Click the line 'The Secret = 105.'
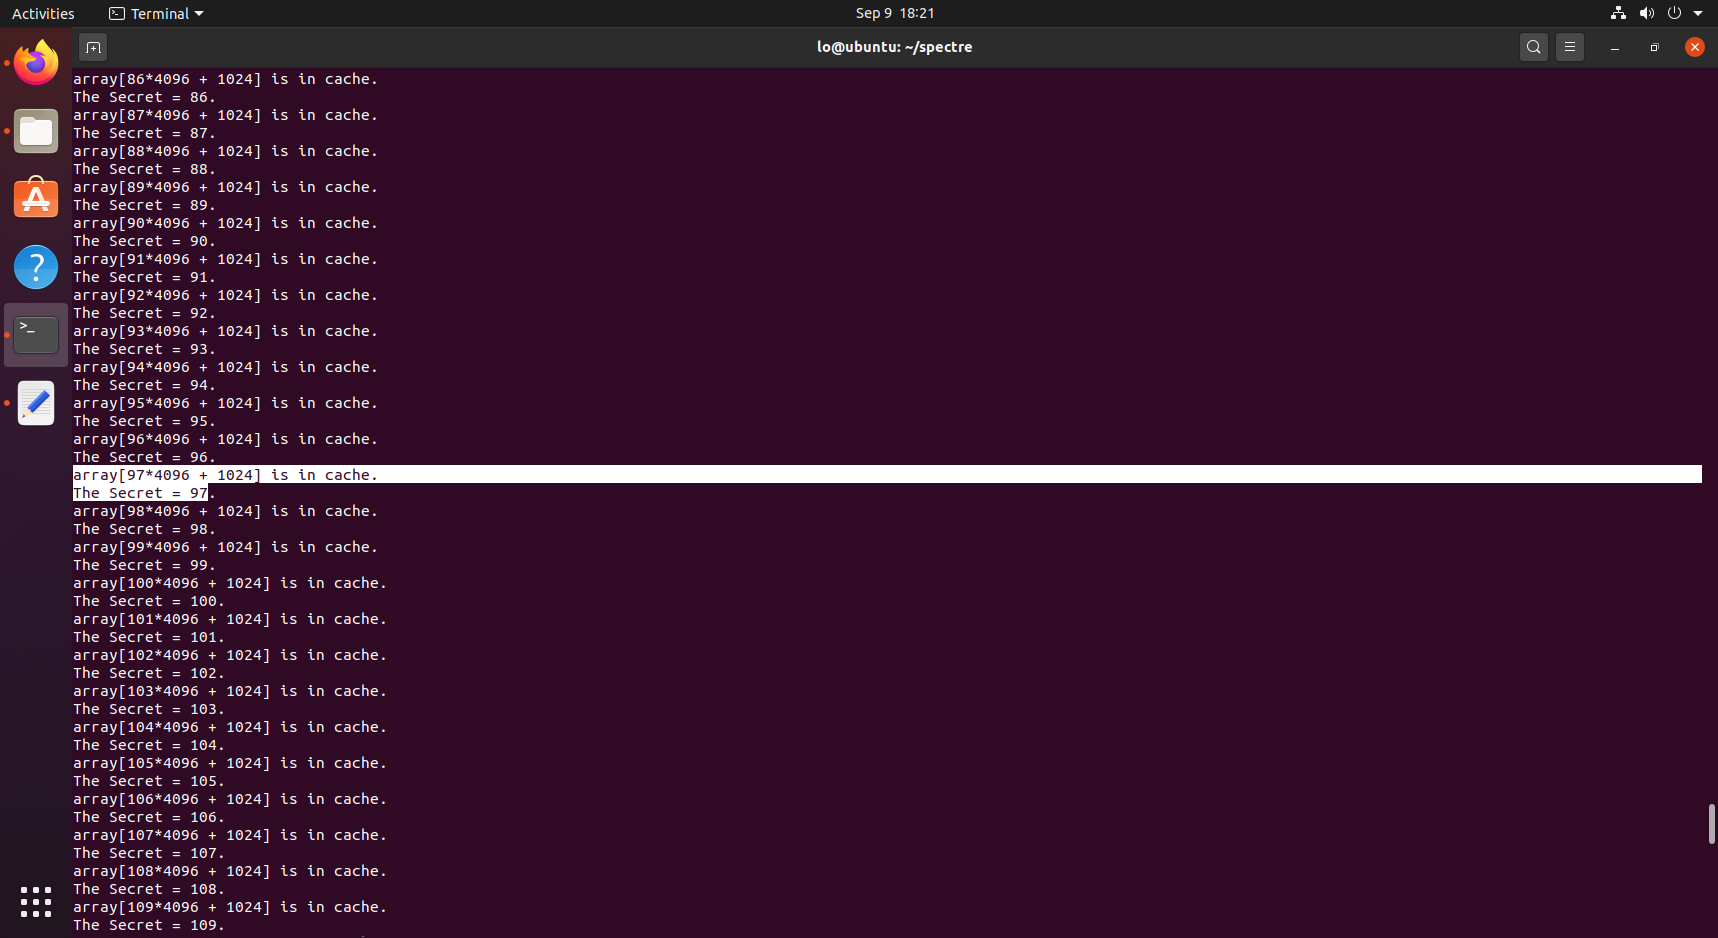The image size is (1718, 938). pos(149,781)
